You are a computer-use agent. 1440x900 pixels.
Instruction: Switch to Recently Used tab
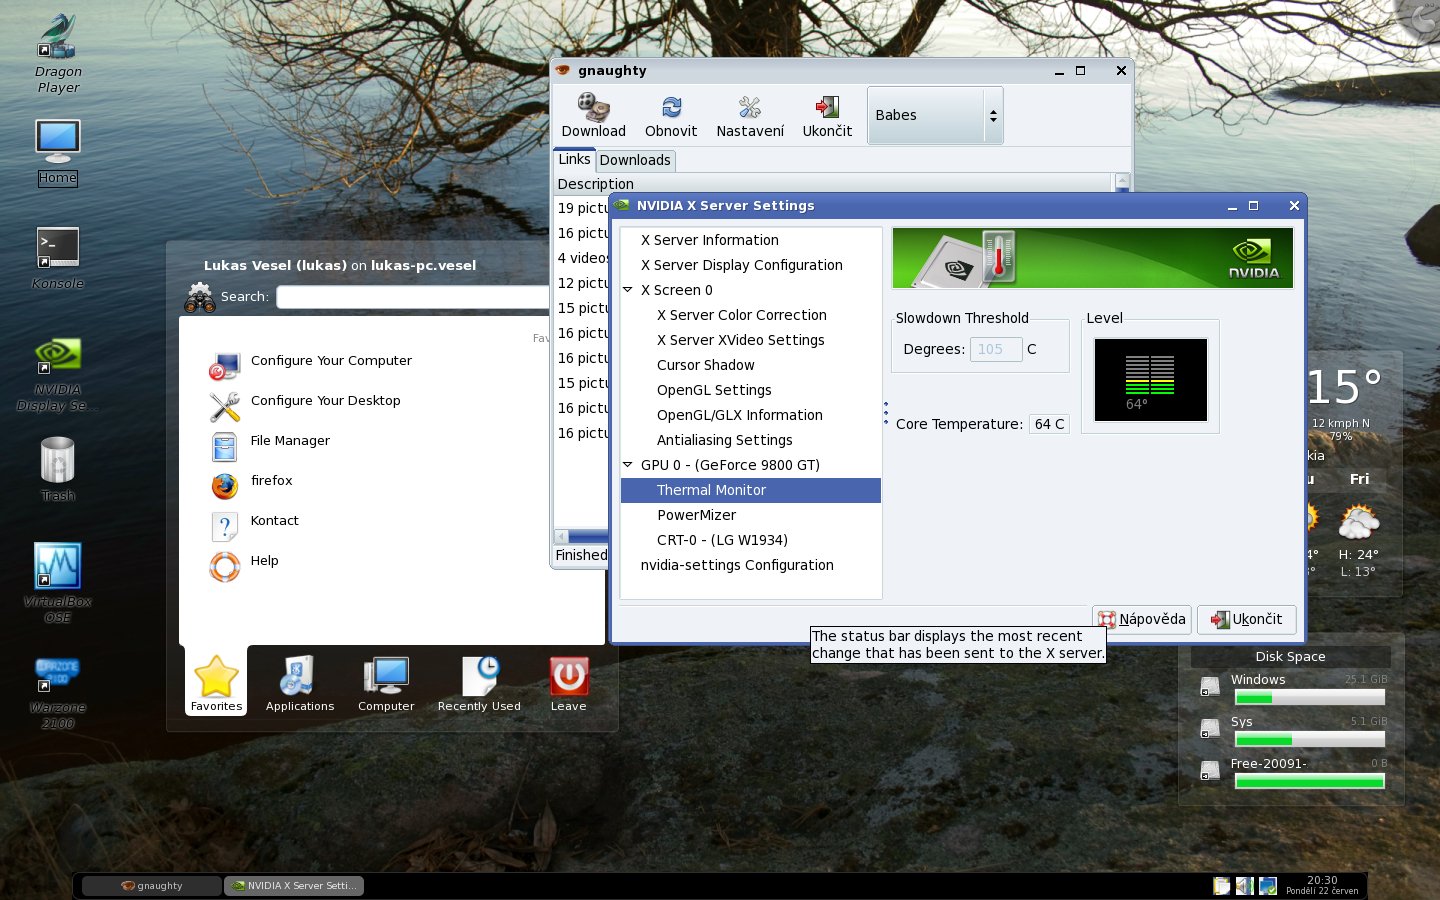(x=479, y=683)
